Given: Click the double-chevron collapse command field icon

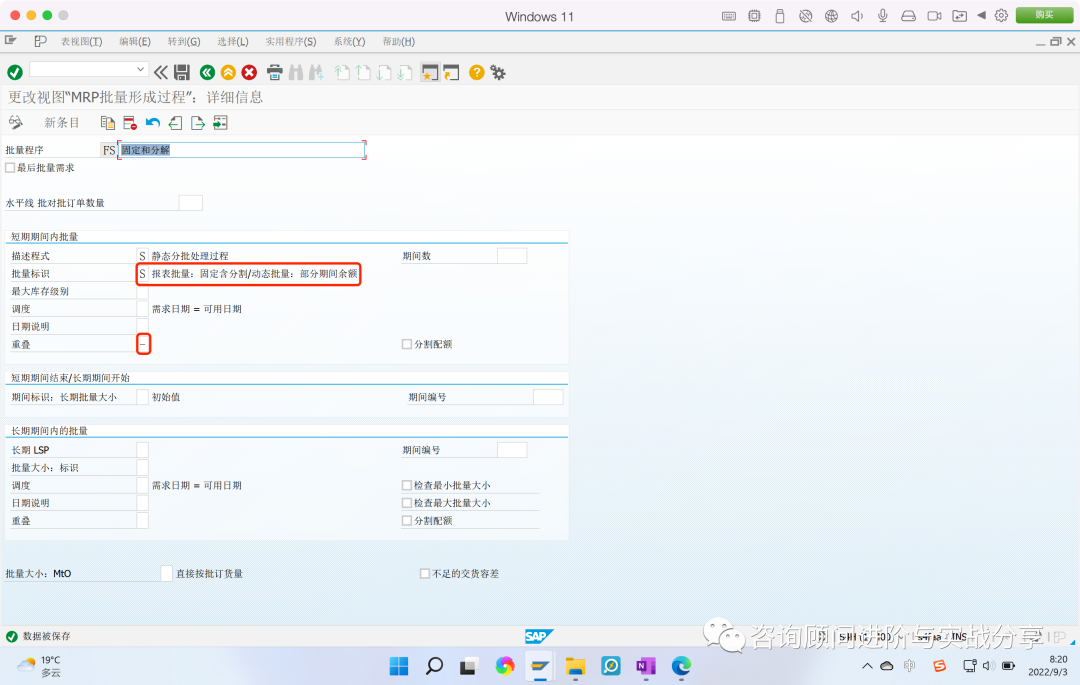Looking at the screenshot, I should coord(160,72).
